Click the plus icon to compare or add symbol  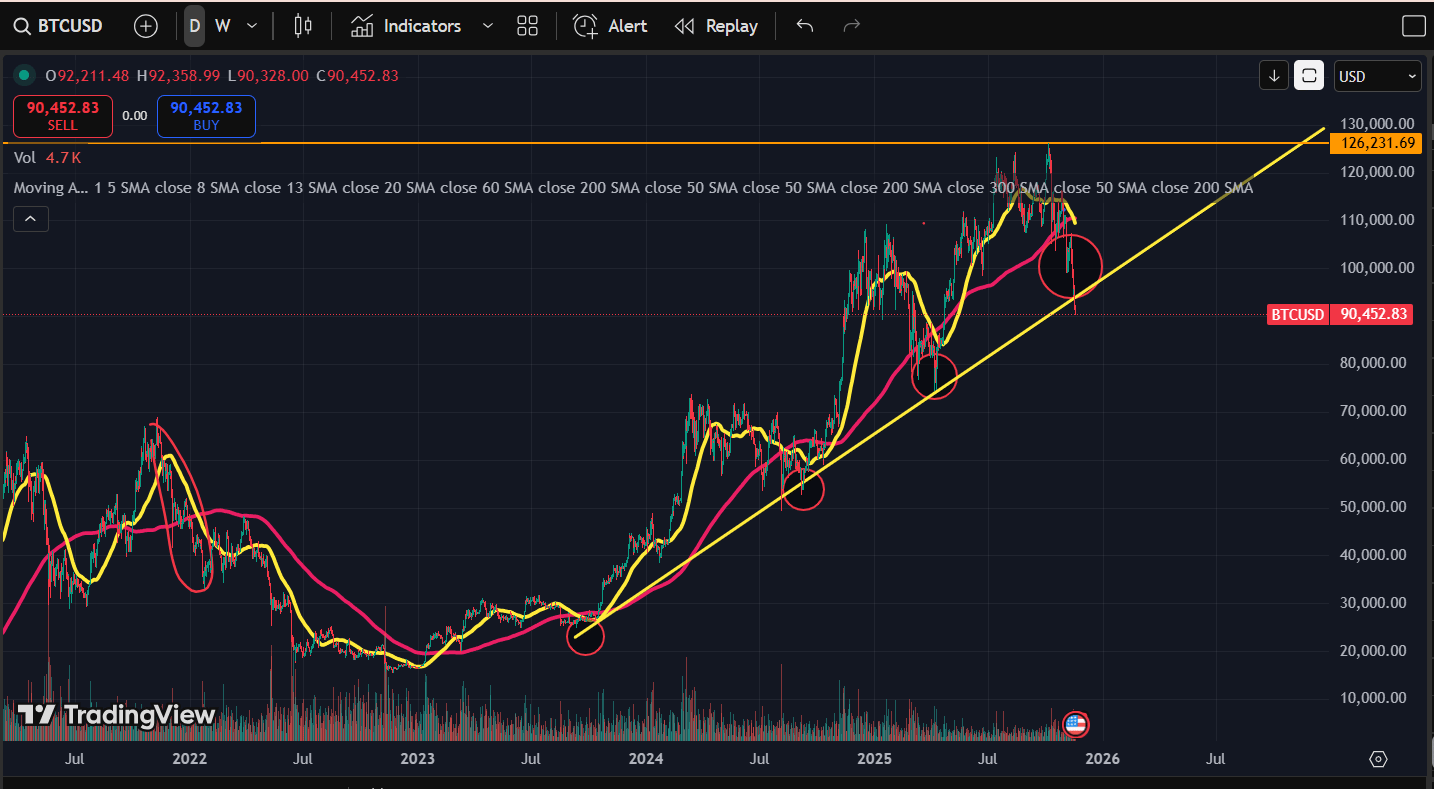(x=146, y=26)
